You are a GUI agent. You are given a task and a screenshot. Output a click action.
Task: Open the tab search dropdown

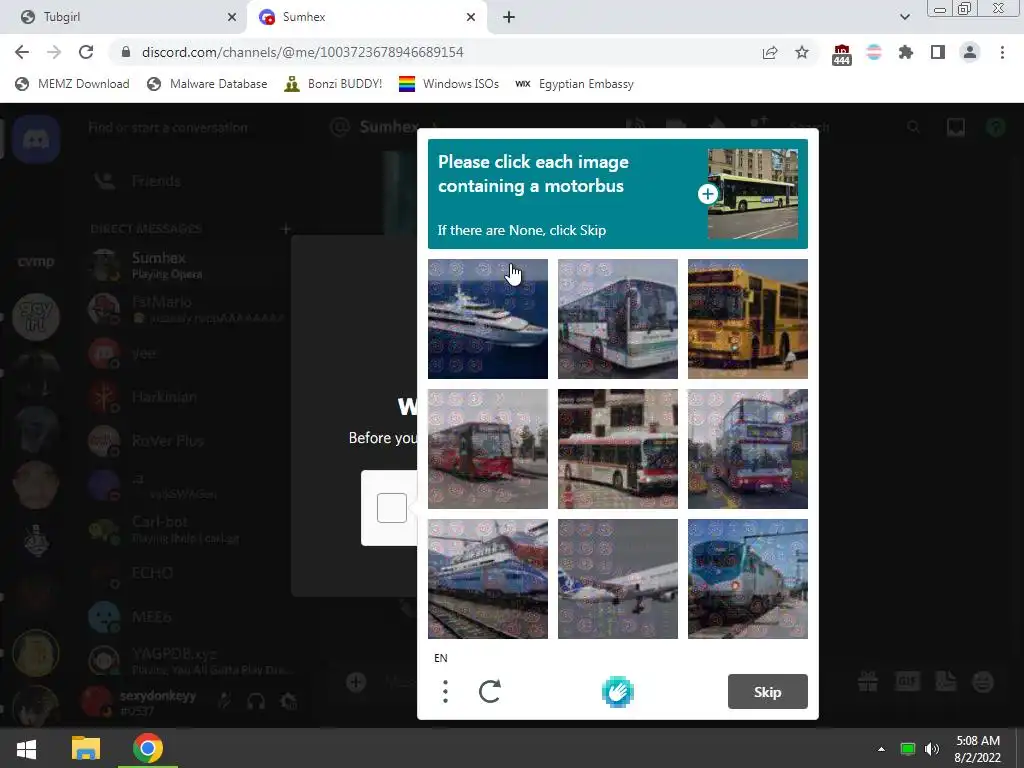tap(904, 17)
